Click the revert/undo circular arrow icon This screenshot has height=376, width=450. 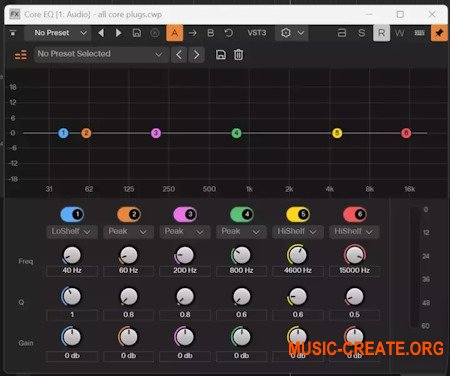(x=229, y=33)
